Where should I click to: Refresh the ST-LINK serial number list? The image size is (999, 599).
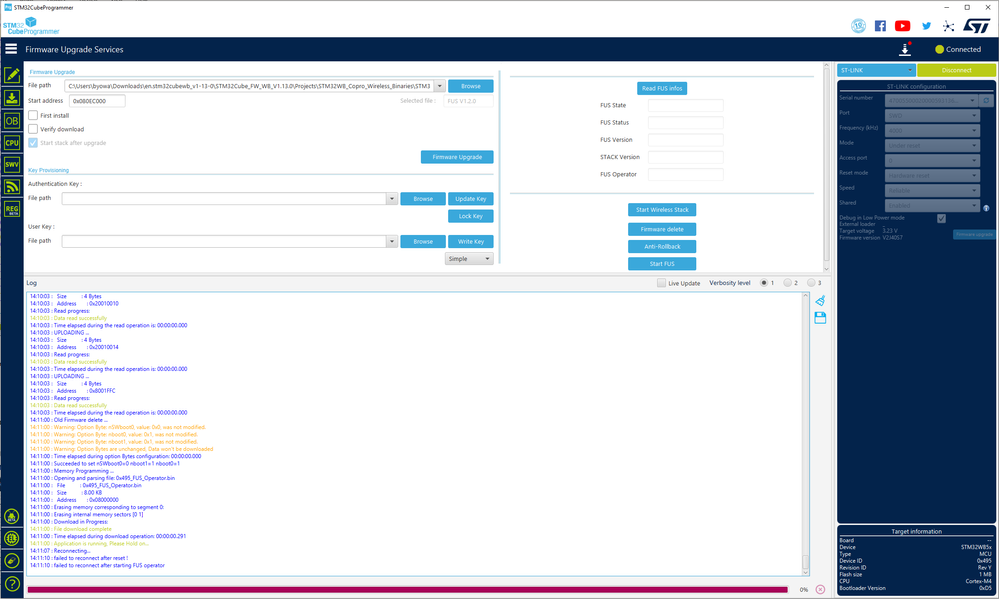(x=986, y=101)
